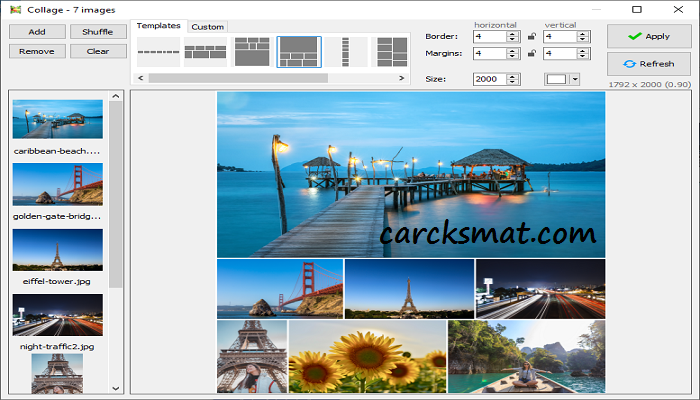Viewport: 700px width, 400px height.
Task: Increase the Size value
Action: pyautogui.click(x=512, y=76)
